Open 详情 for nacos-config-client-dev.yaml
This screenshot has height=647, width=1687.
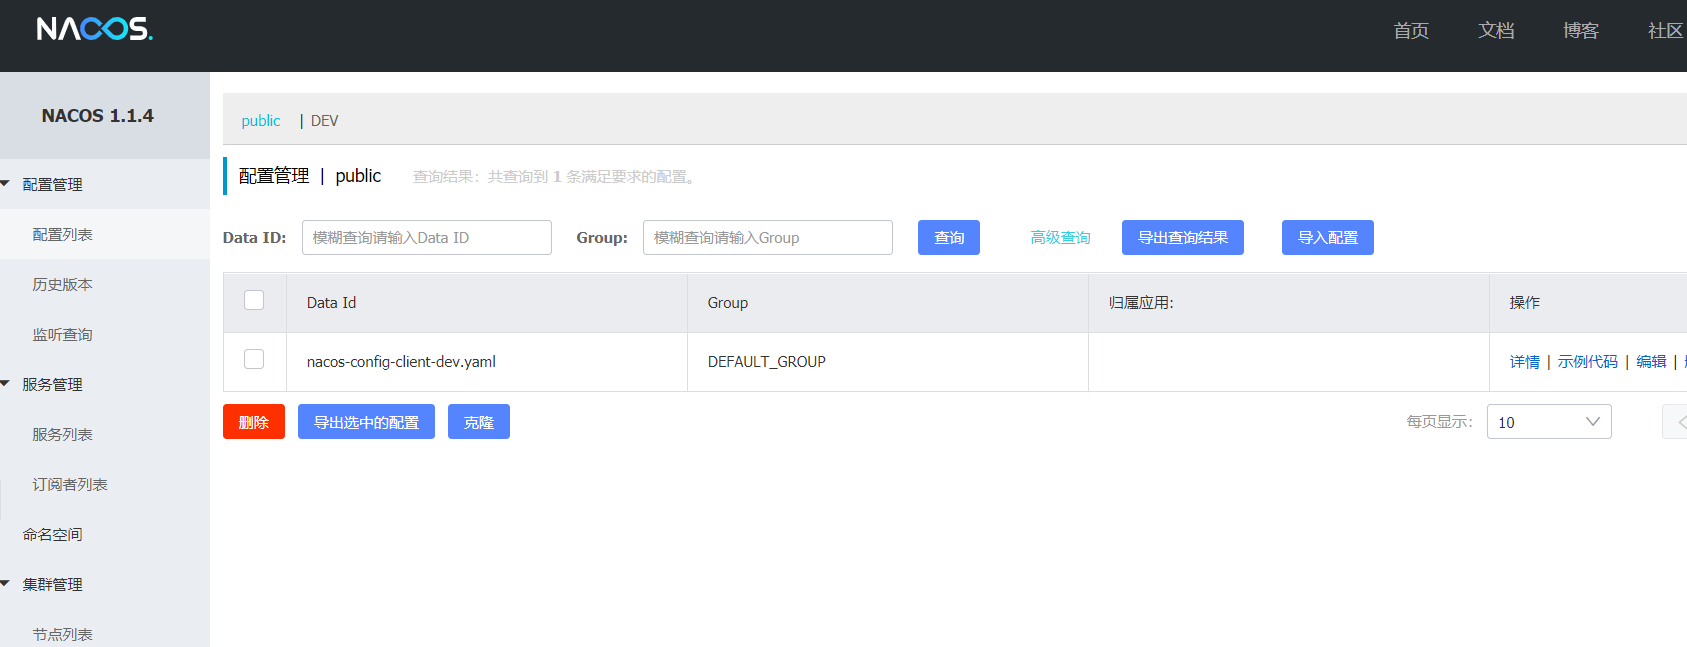point(1525,362)
